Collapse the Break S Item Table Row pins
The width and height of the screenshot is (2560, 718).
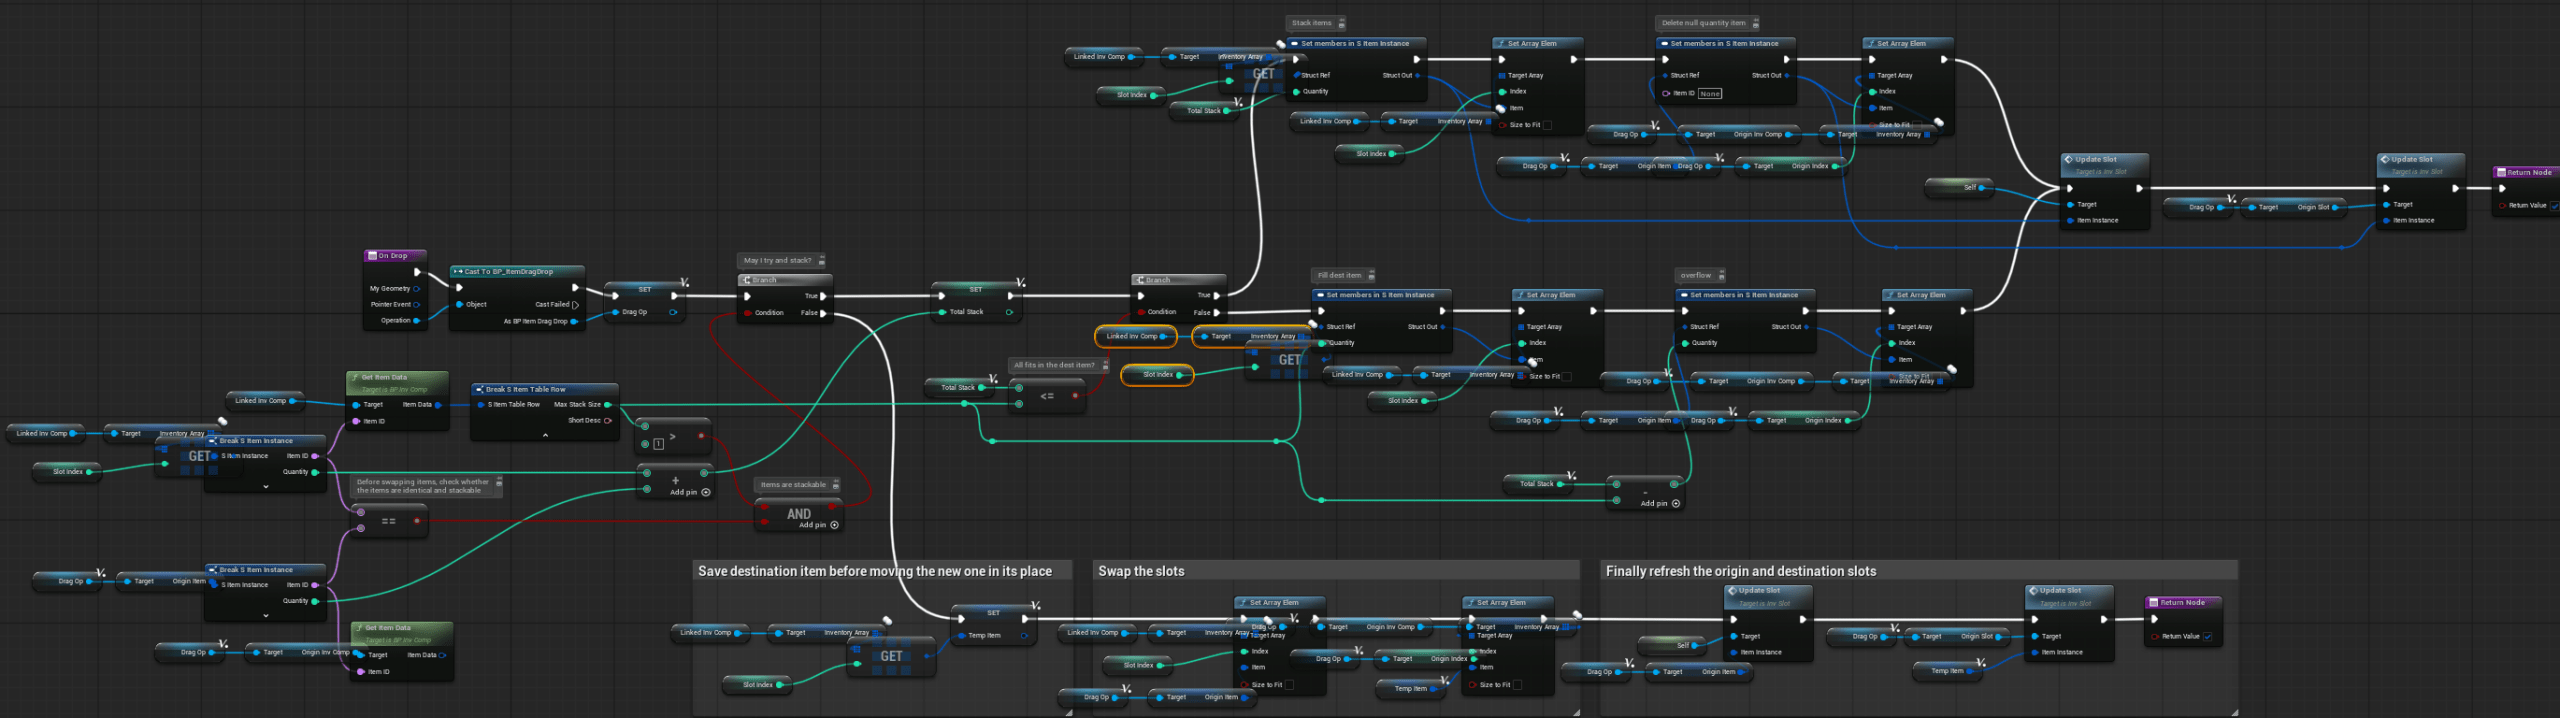545,436
